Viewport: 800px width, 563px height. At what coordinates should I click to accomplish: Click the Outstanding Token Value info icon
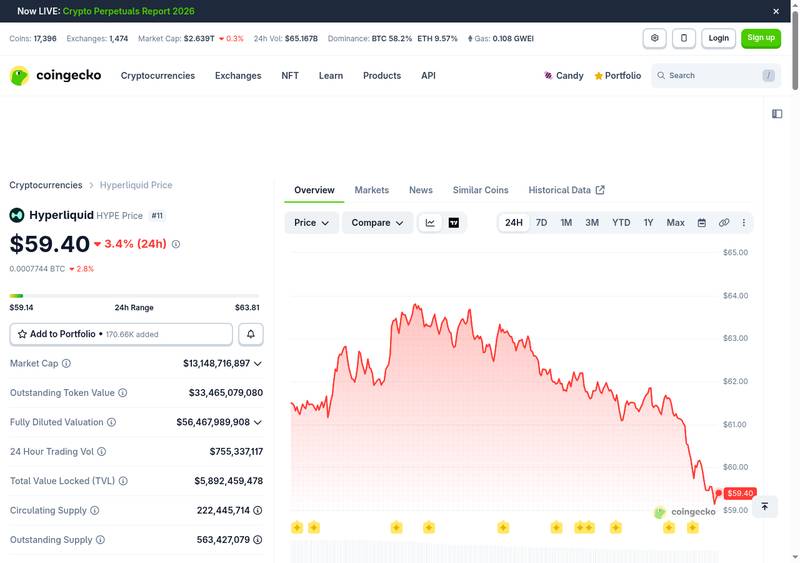(x=122, y=393)
